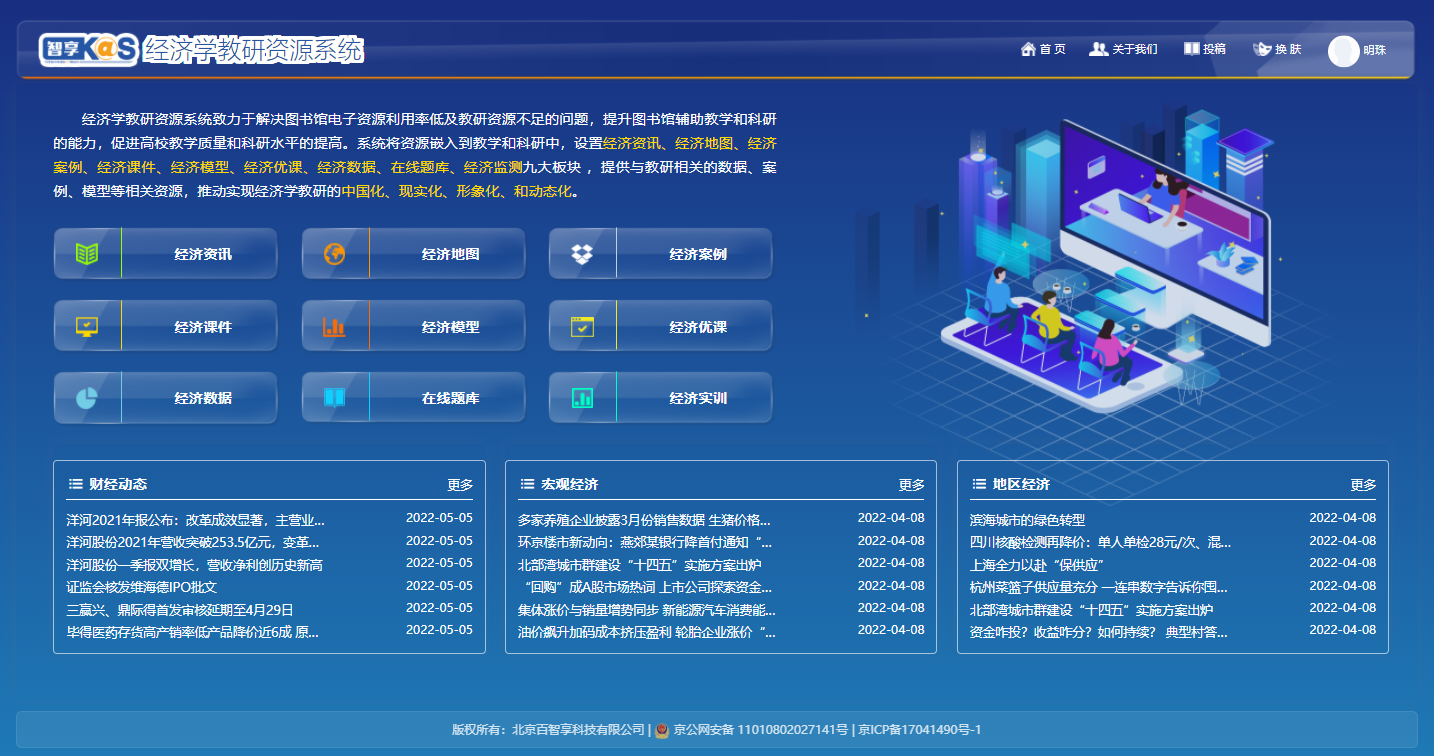Click the 经济实训 green chart icon

coord(582,398)
